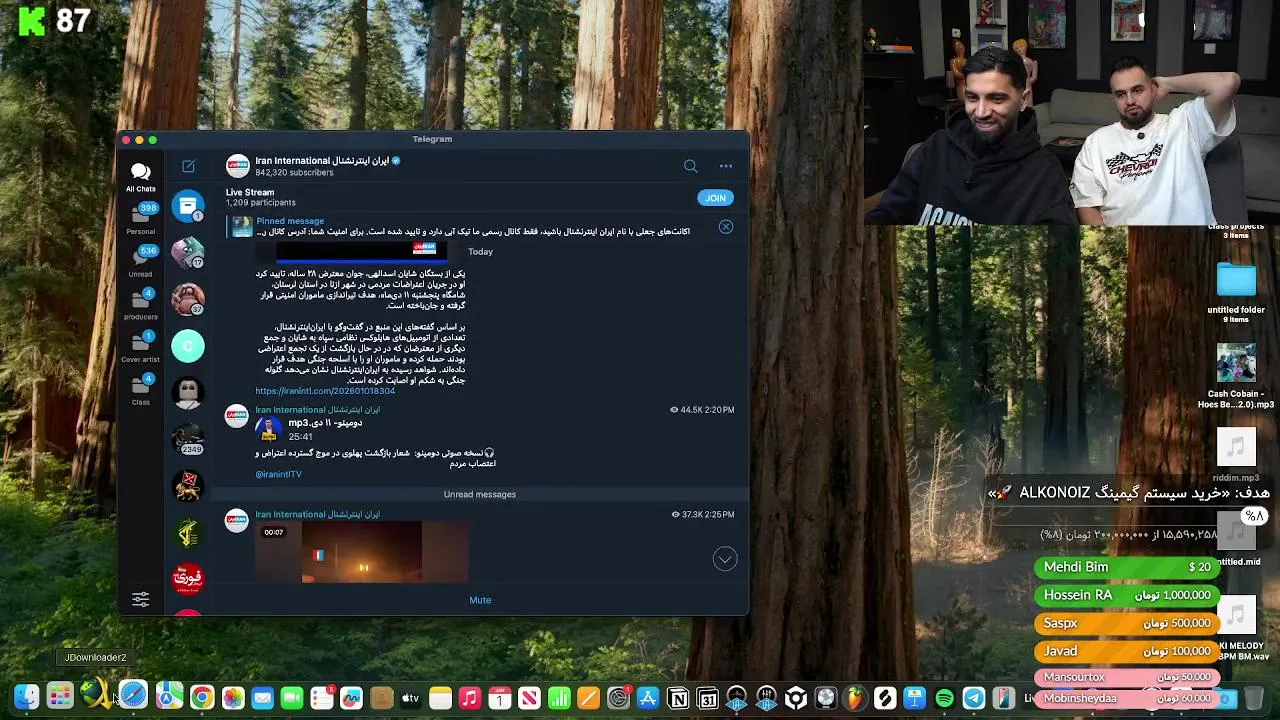Screen dimensions: 1280x720
Task: Launch JDownloader2 from the Dock
Action: point(96,695)
